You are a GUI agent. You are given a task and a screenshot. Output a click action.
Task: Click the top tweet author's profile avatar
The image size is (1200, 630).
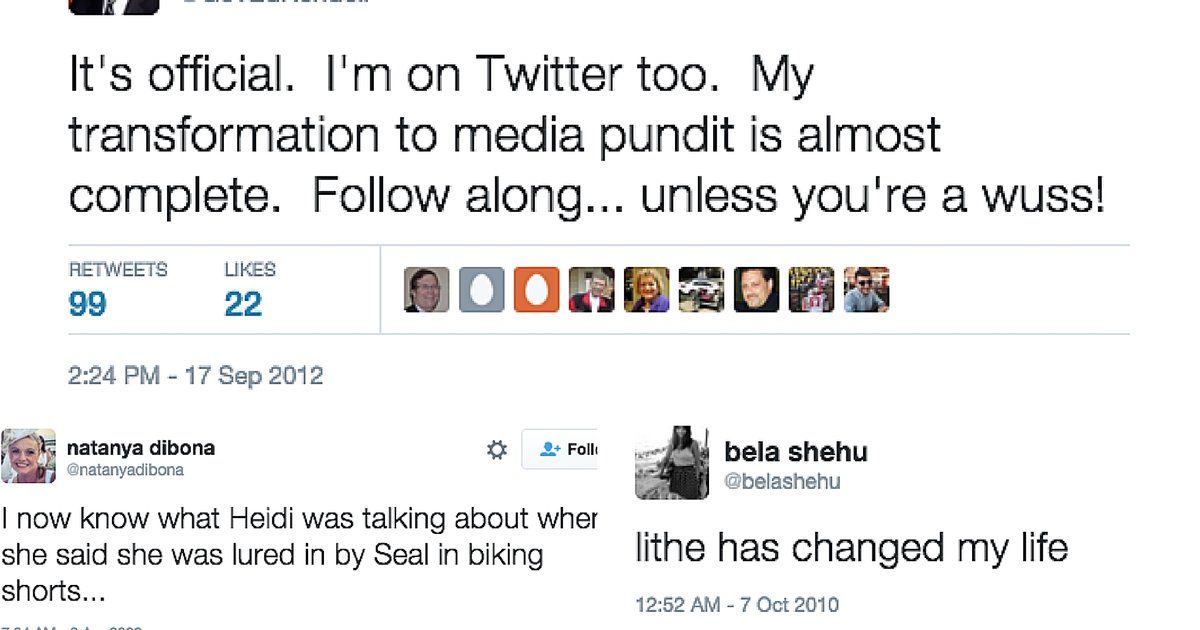[113, 8]
